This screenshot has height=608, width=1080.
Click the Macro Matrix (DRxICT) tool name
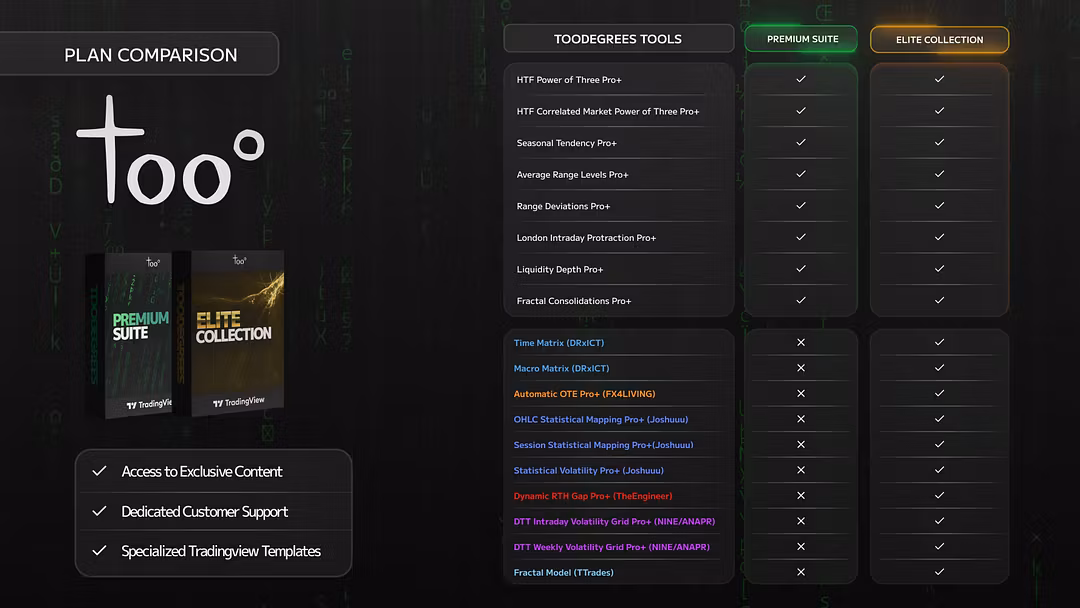point(561,368)
